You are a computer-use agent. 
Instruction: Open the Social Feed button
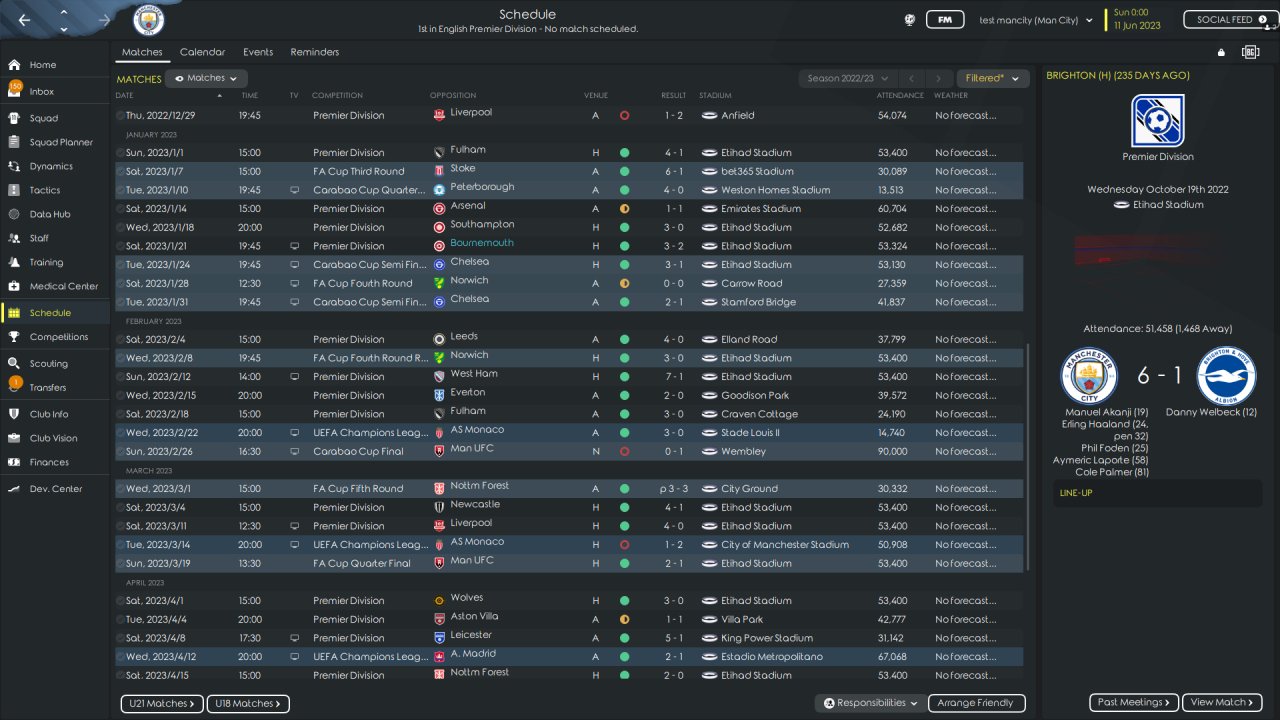1231,20
